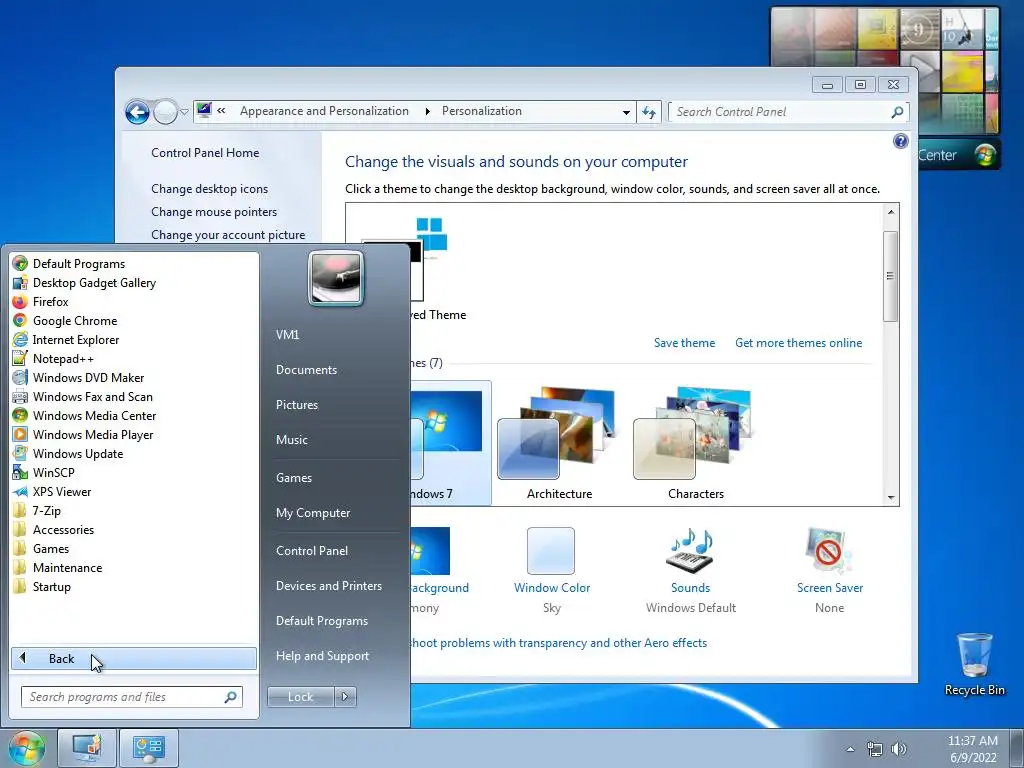
Task: Click Save theme link
Action: 684,343
